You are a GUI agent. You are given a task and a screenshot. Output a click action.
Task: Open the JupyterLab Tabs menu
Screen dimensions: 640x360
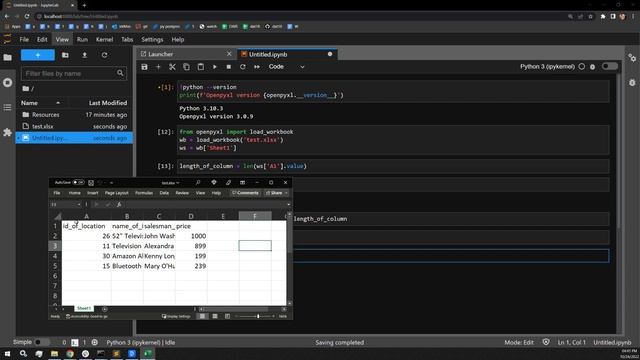(127, 40)
